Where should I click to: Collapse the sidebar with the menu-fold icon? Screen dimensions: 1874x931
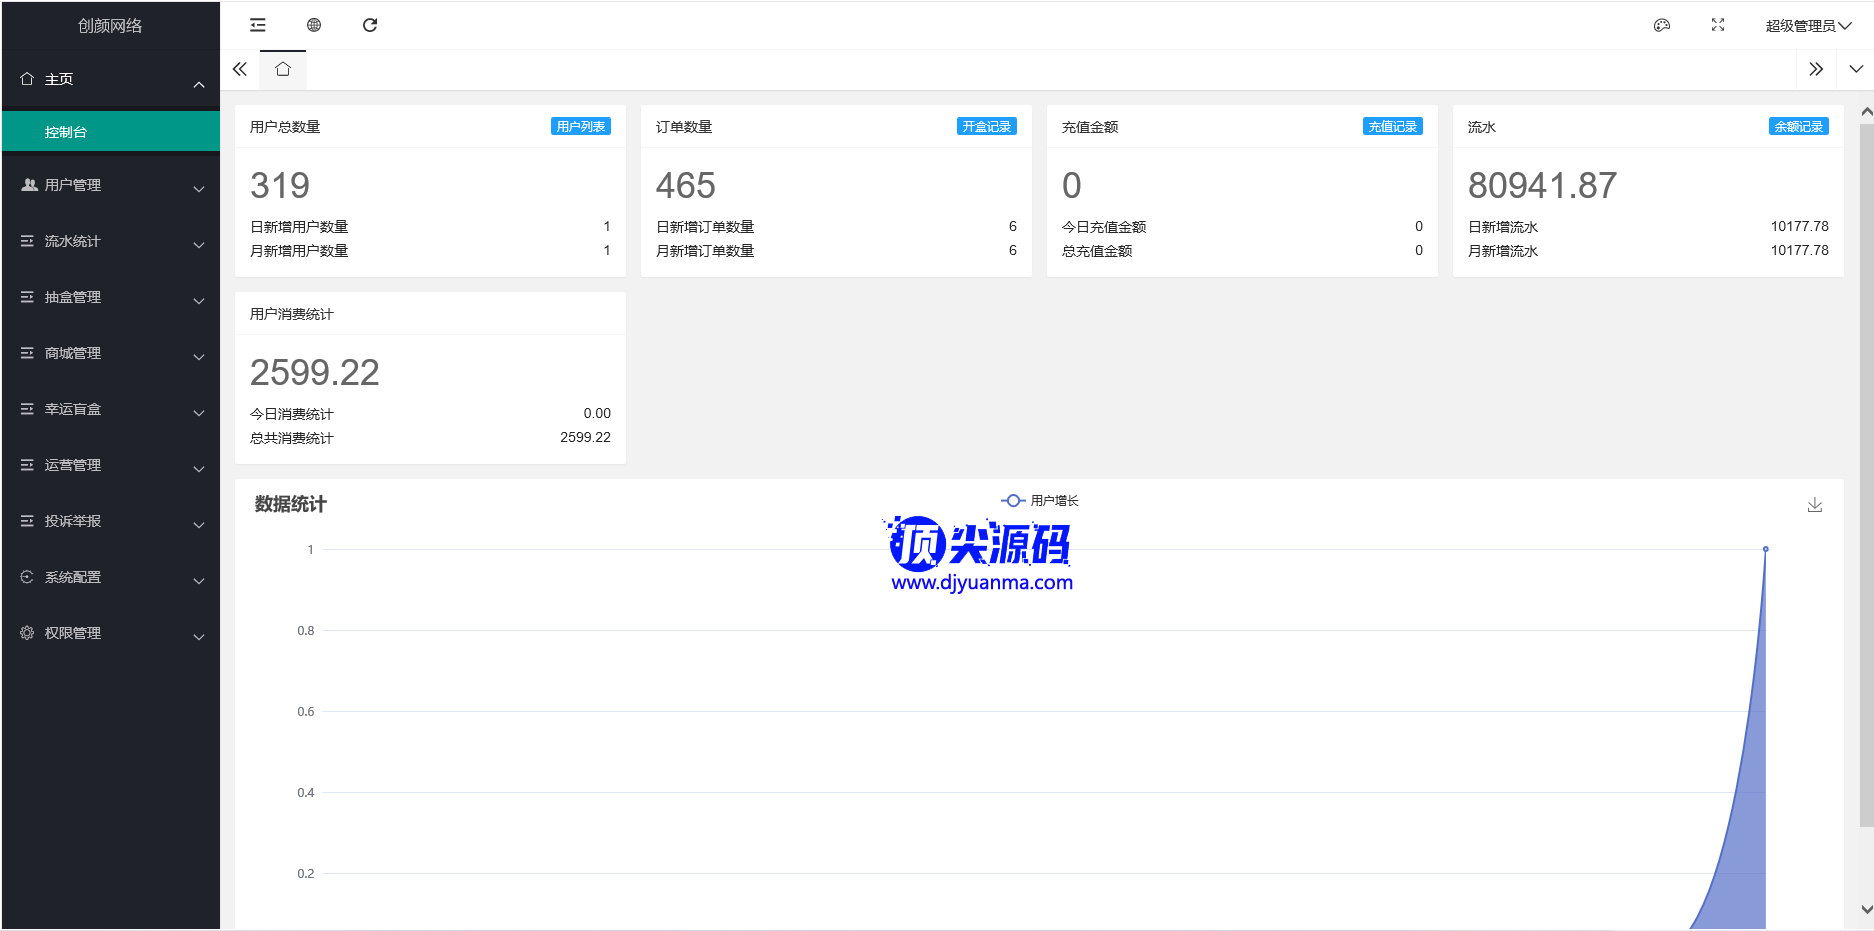[258, 25]
